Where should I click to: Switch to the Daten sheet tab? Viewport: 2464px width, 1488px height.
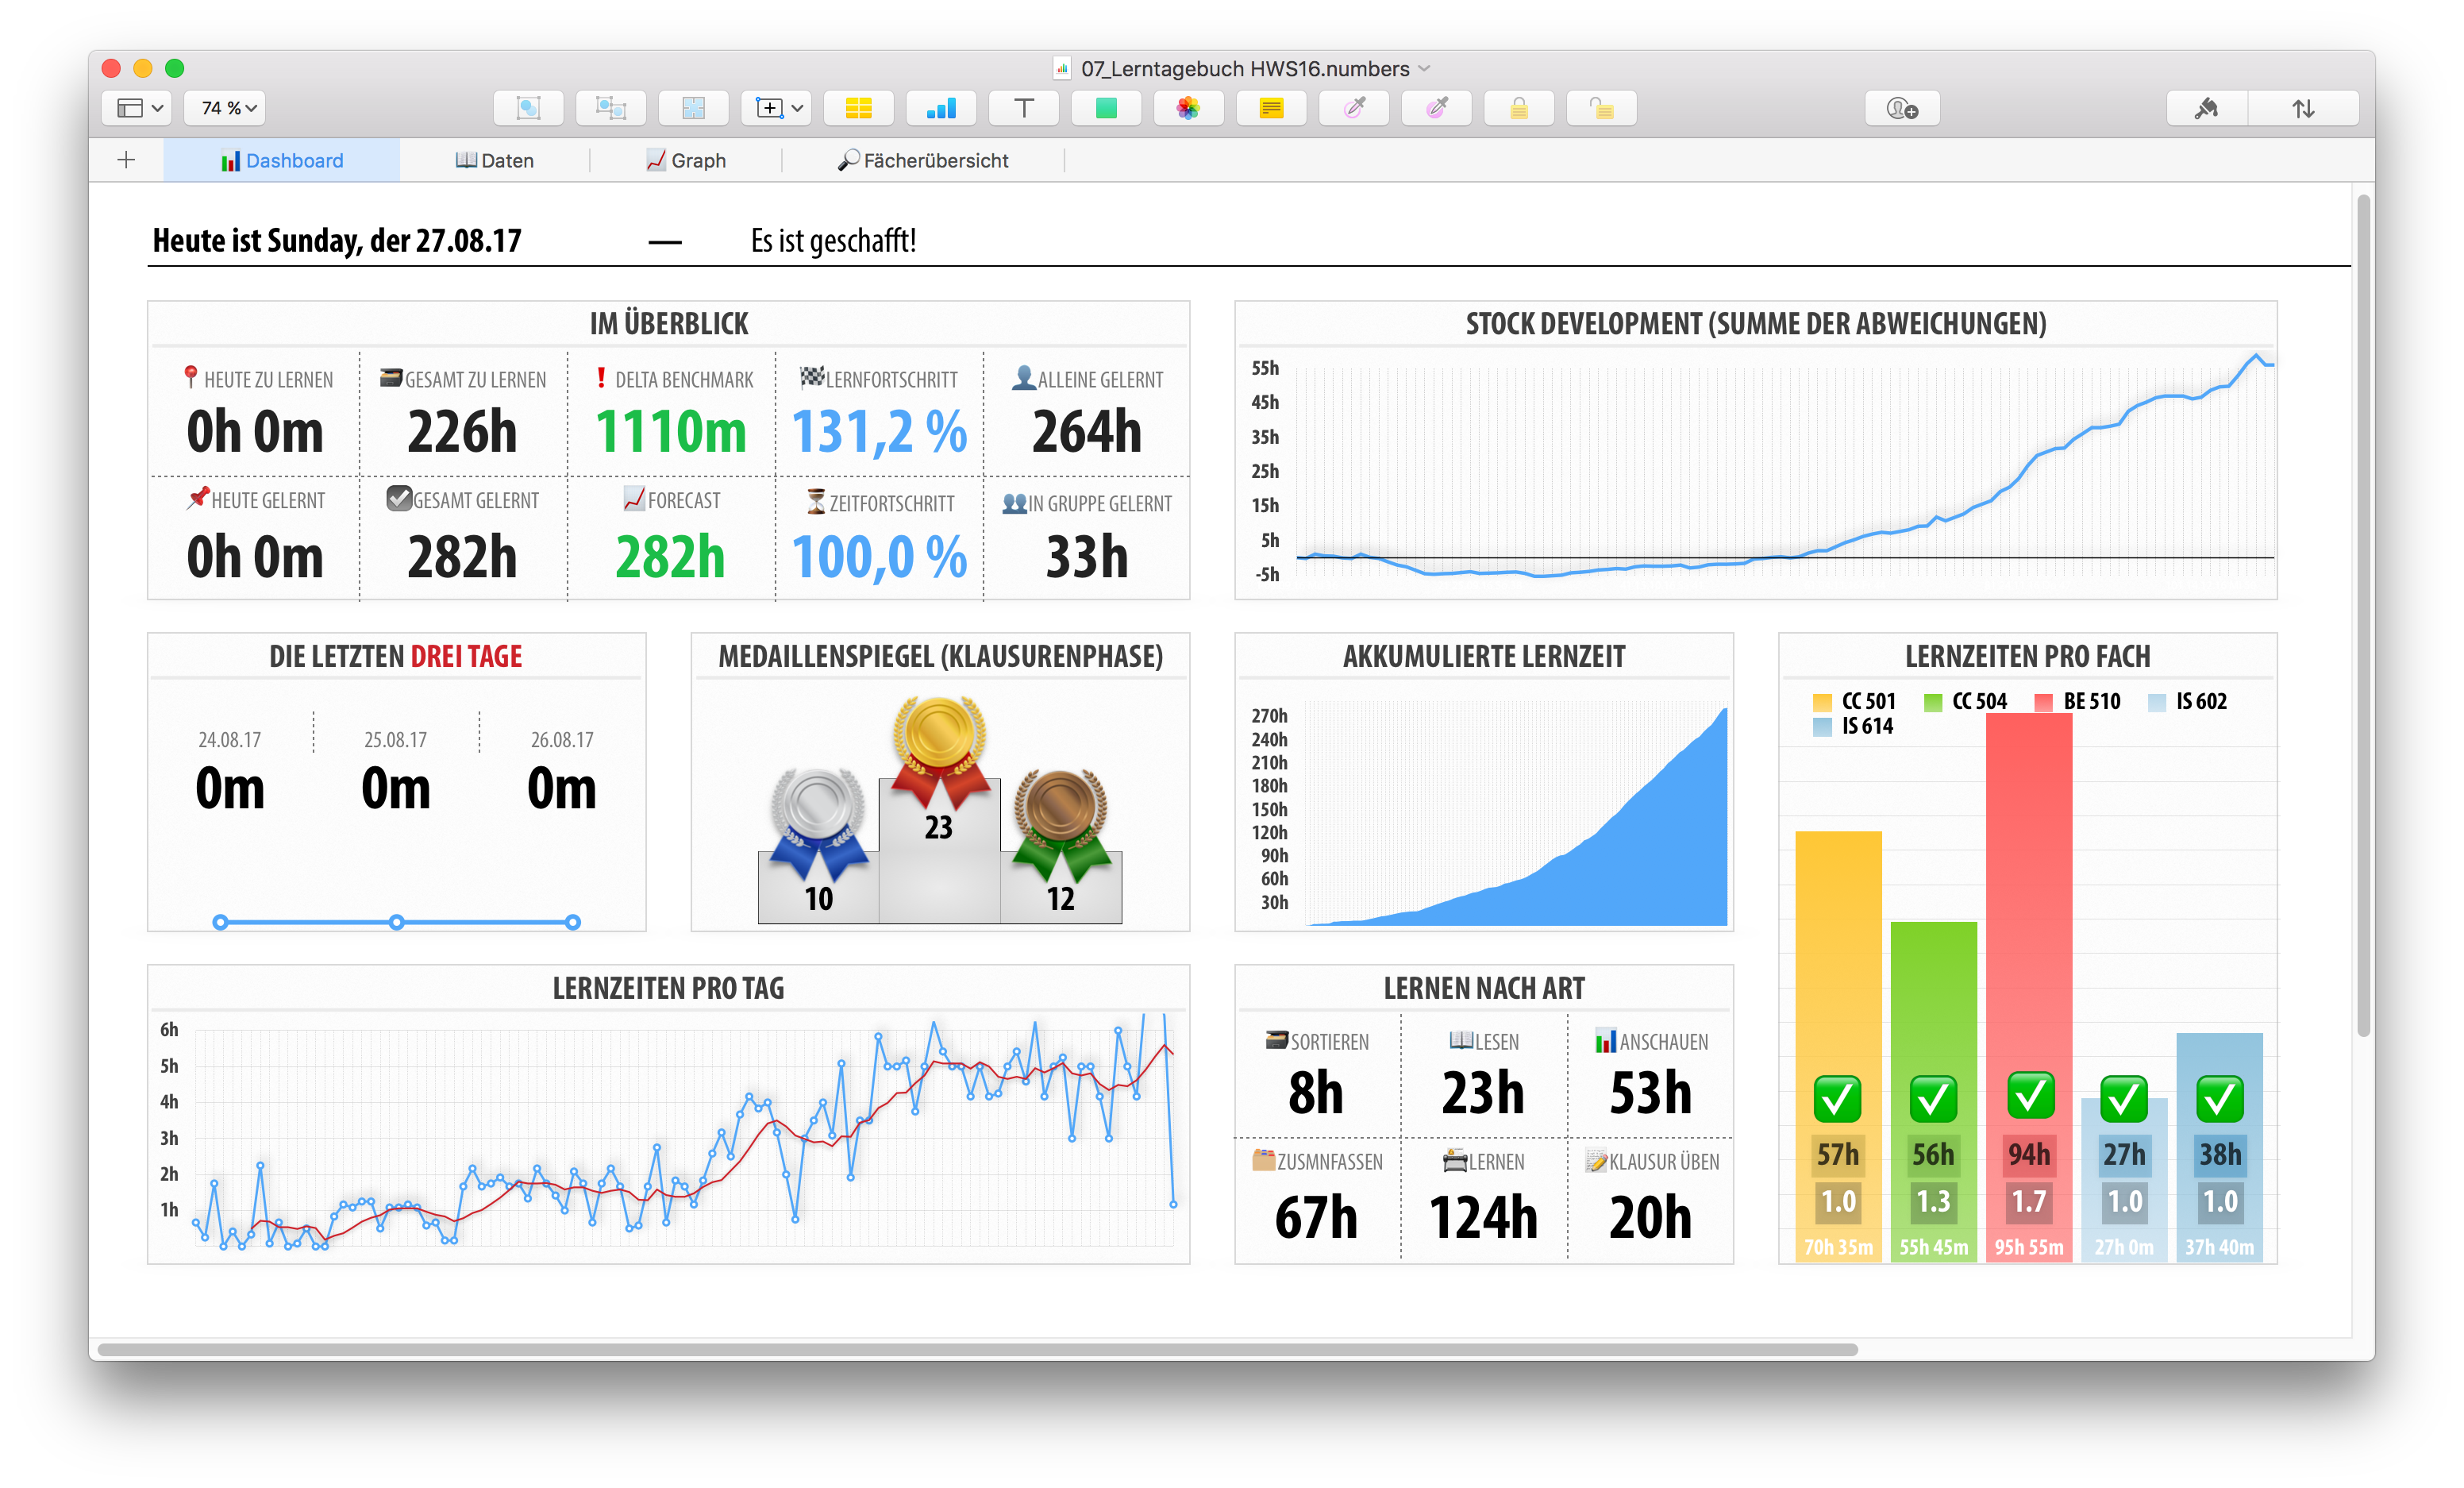(x=495, y=161)
